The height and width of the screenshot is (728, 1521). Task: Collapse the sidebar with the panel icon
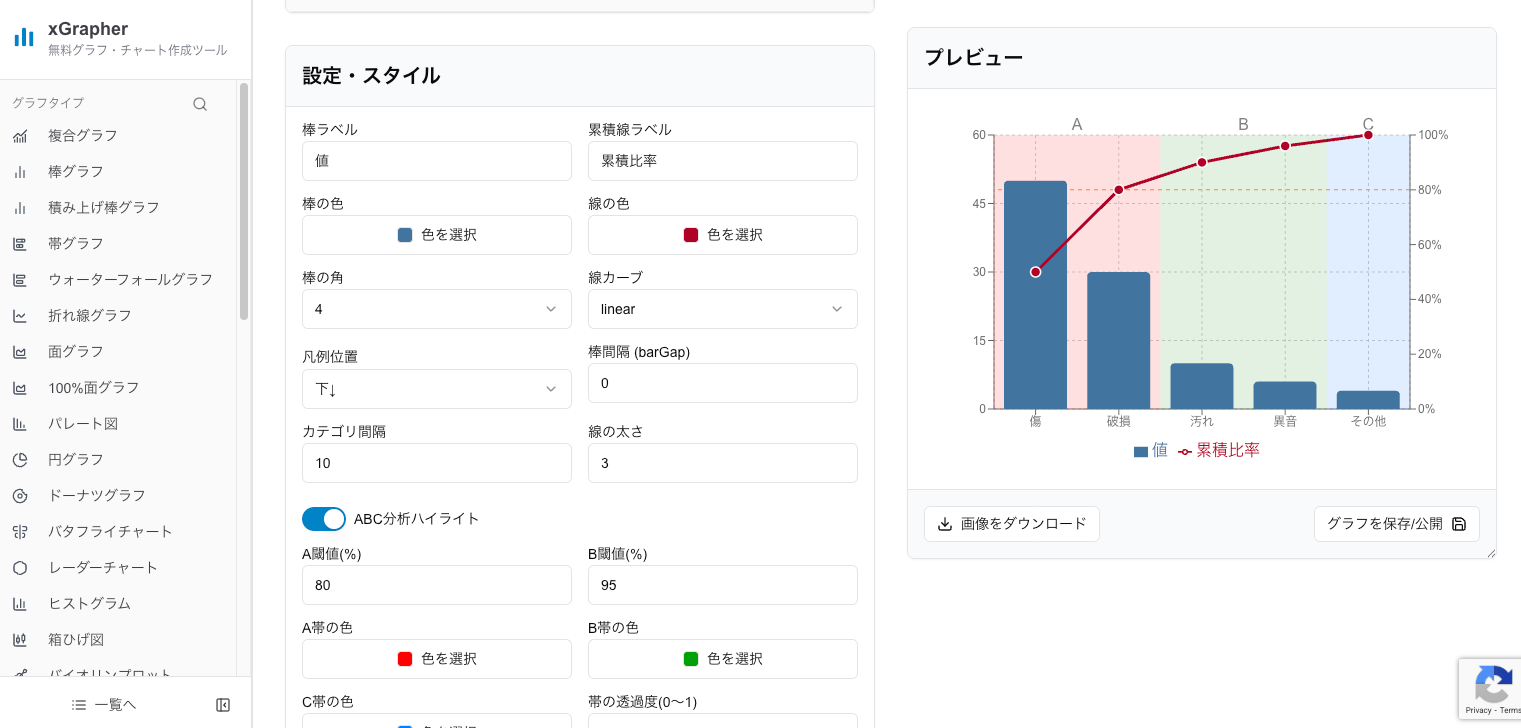pos(223,705)
